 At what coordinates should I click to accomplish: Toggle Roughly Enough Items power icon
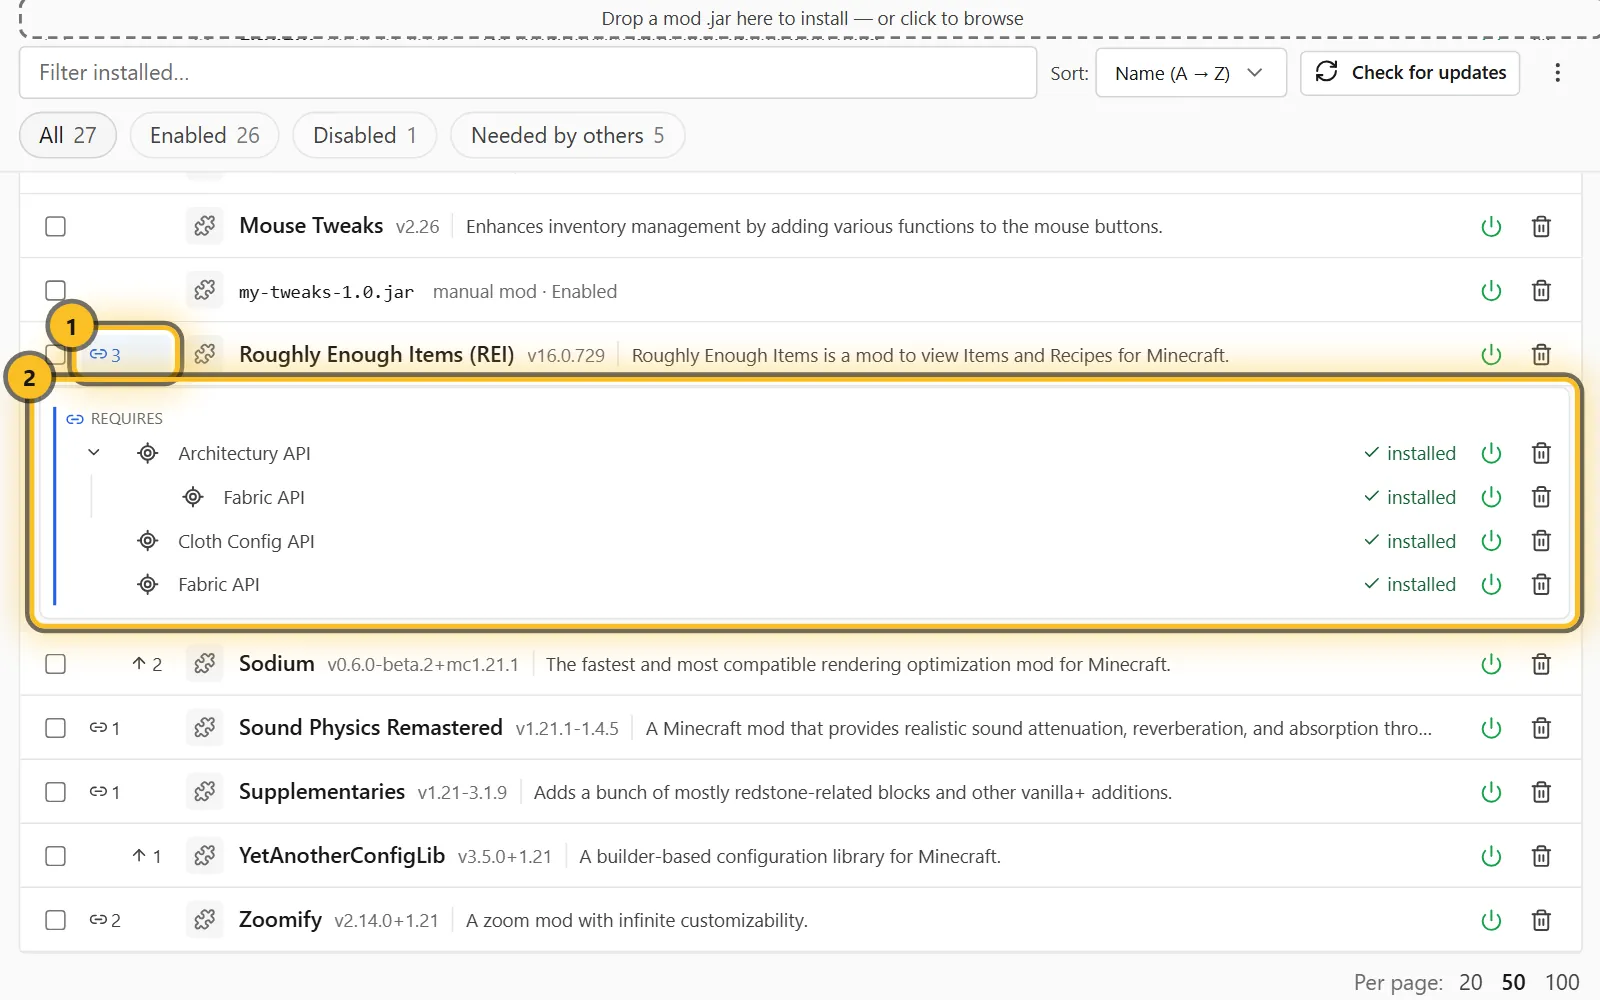(1491, 354)
